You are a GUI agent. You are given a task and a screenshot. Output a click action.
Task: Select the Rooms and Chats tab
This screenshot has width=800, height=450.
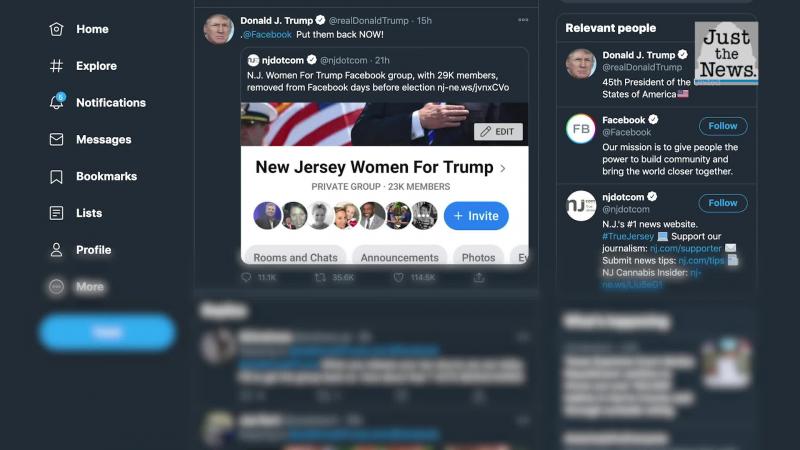coord(295,257)
